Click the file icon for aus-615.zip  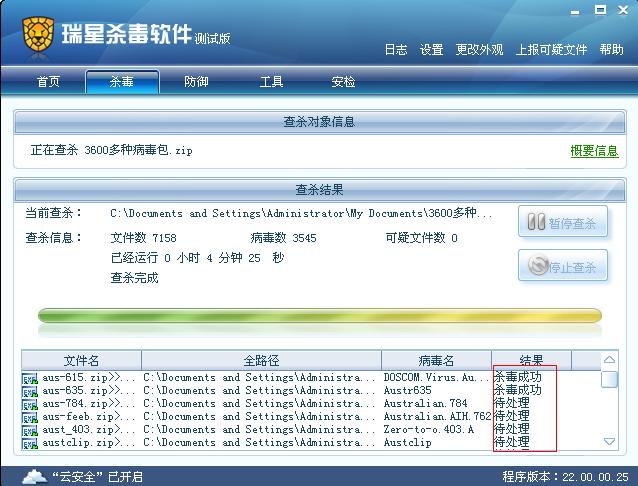(x=30, y=379)
